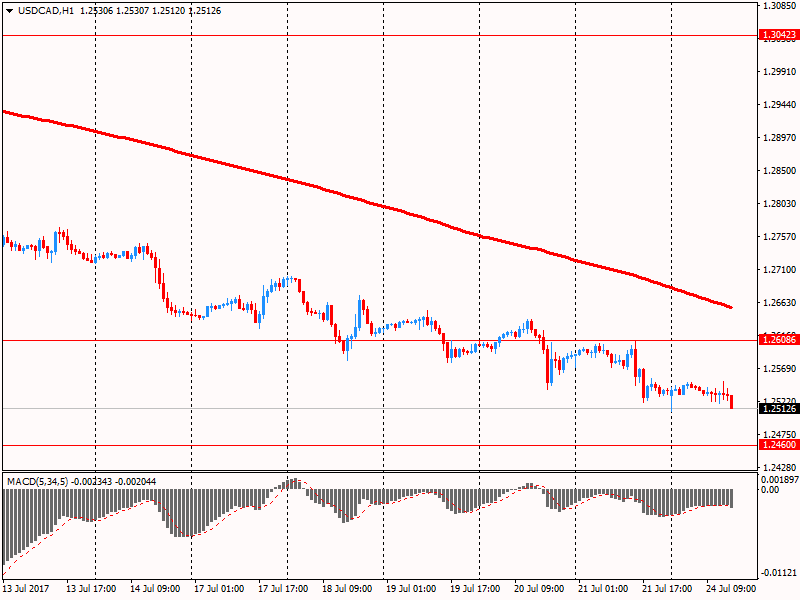Select the 1.24600 red price level label
The image size is (800, 600).
(x=779, y=445)
